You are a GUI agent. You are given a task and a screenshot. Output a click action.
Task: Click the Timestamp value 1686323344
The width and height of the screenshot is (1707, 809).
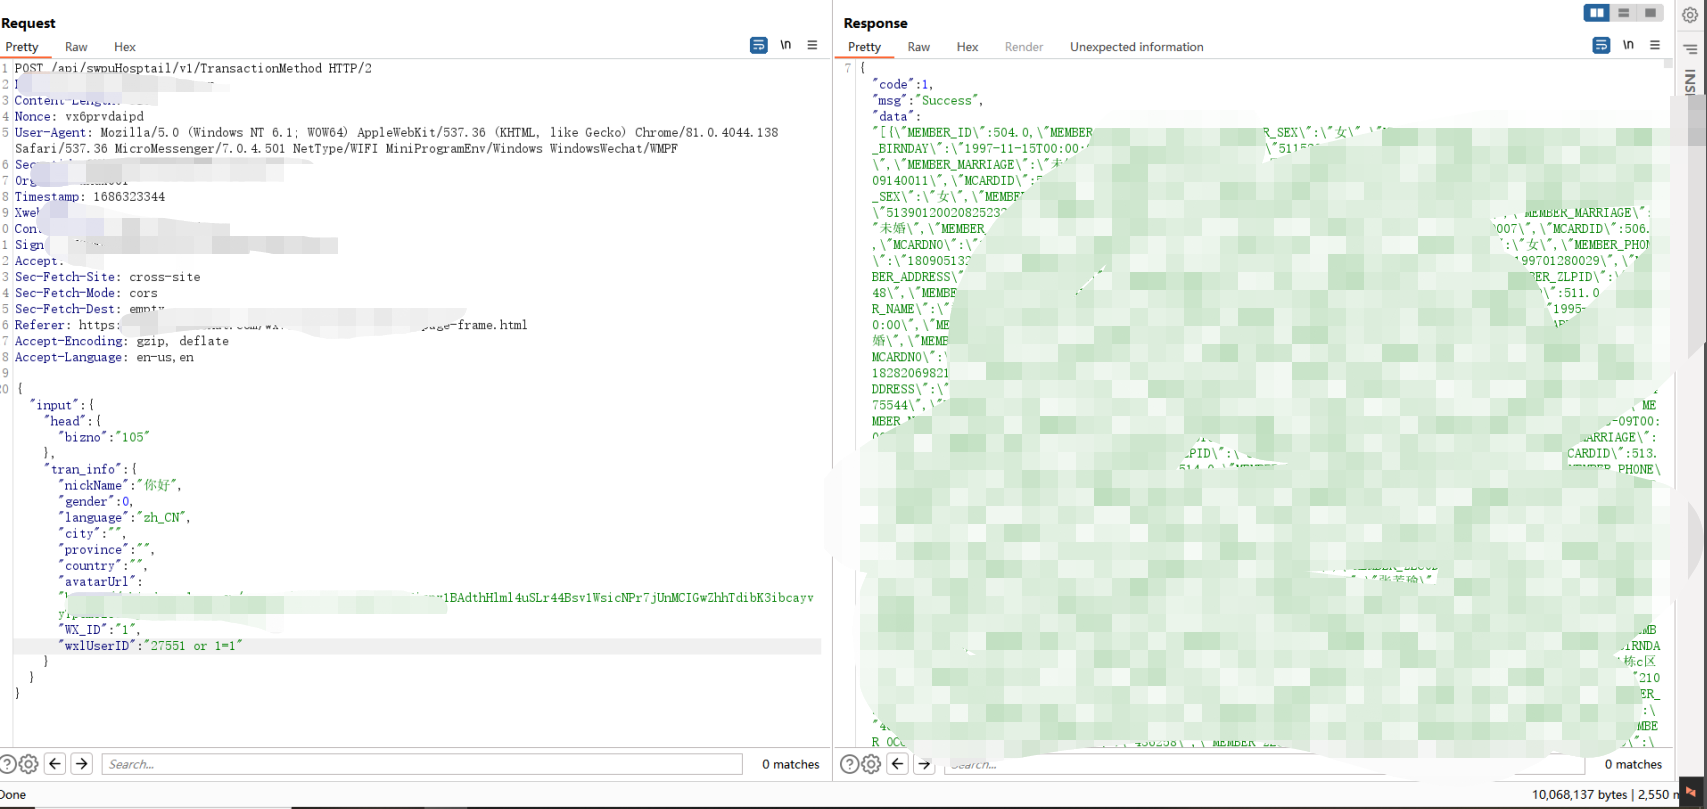128,197
